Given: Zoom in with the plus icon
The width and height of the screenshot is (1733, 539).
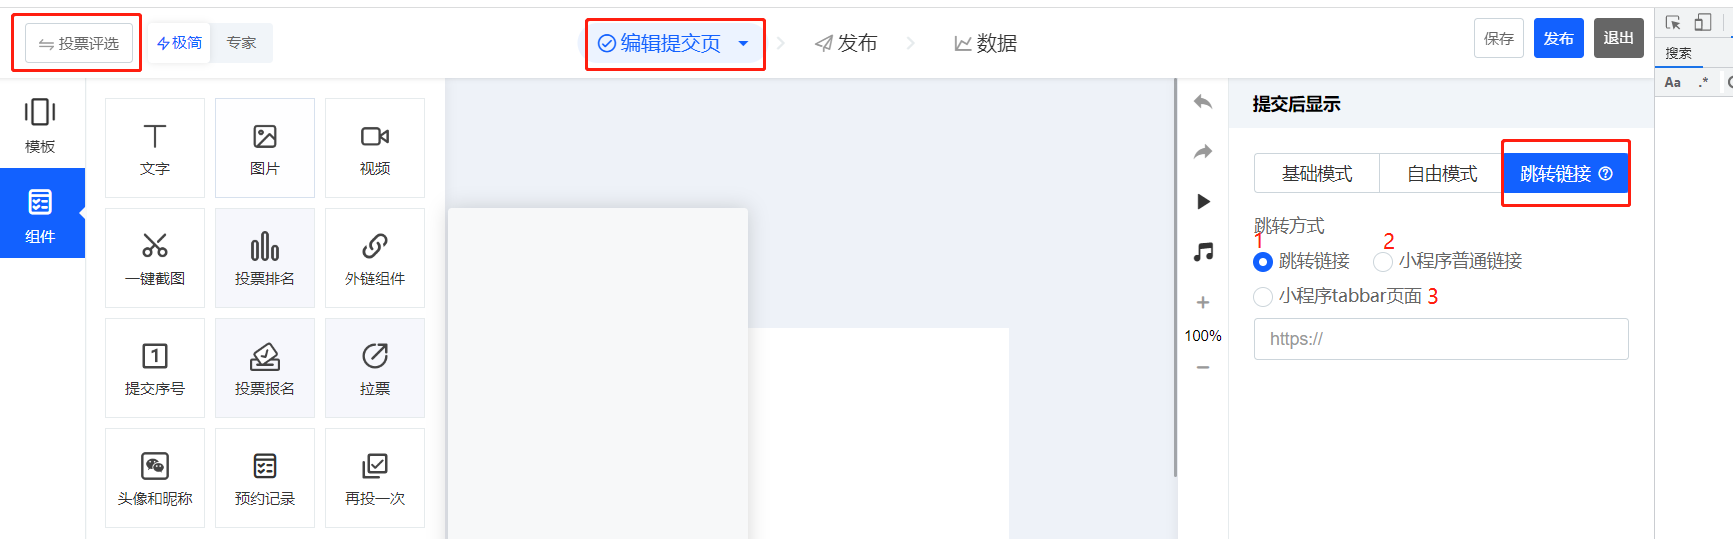Looking at the screenshot, I should tap(1203, 302).
